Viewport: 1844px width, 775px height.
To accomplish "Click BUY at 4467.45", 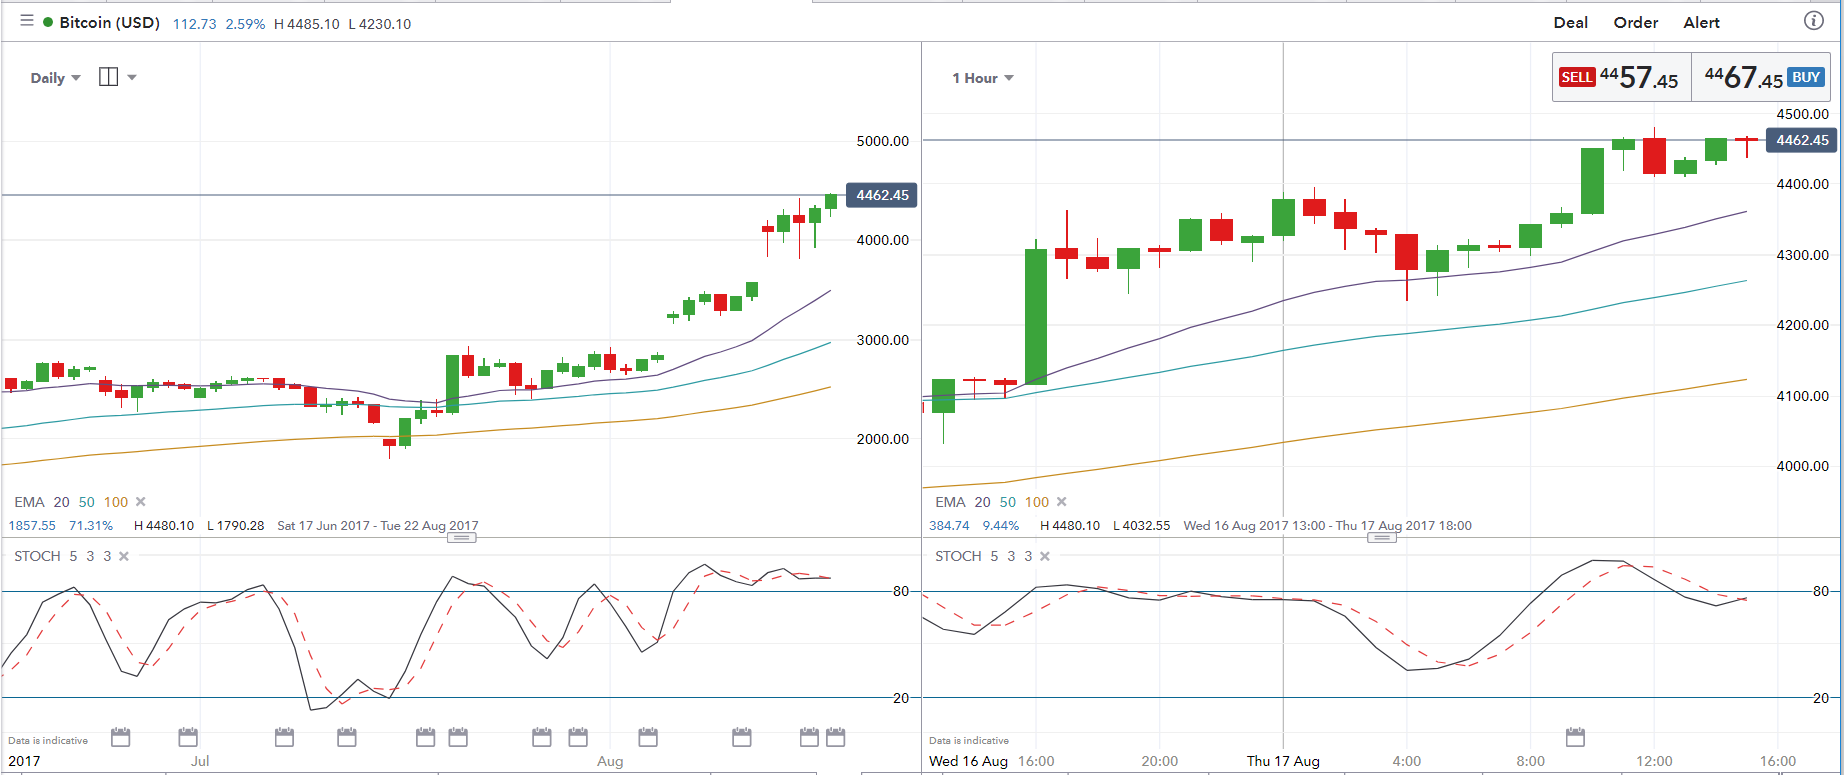I will coord(1761,77).
